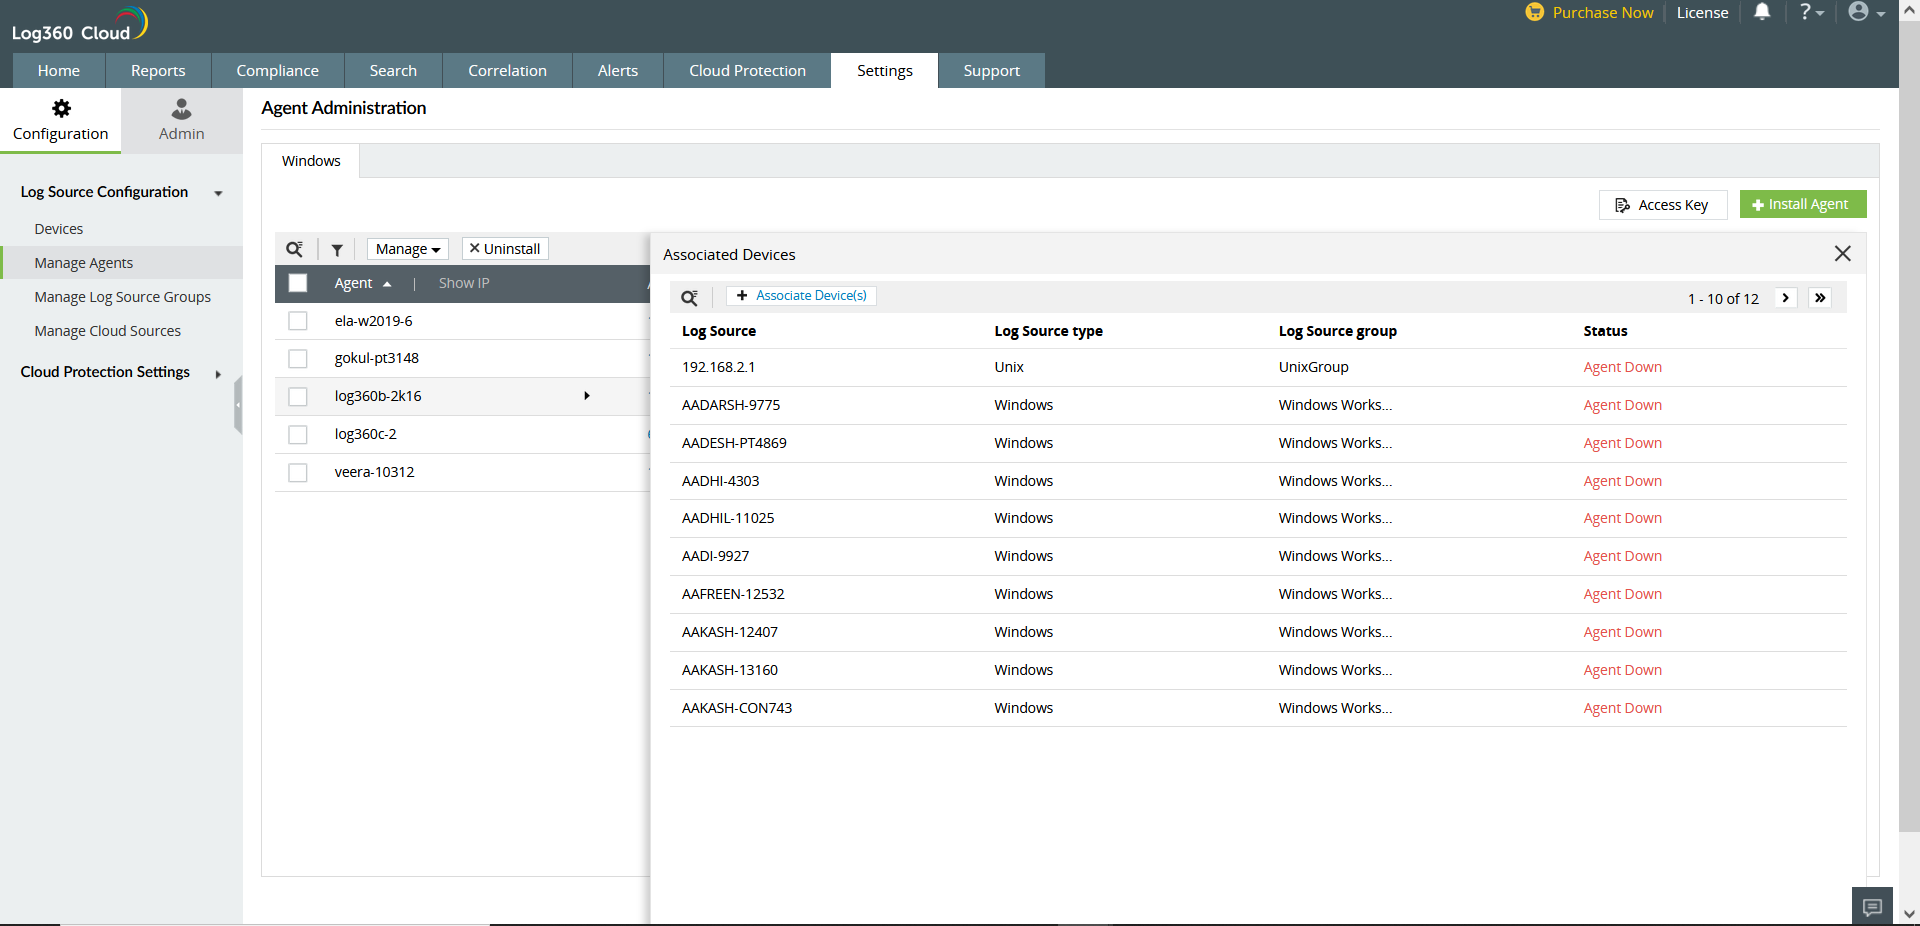This screenshot has height=926, width=1920.
Task: Jump to last page of devices
Action: pyautogui.click(x=1820, y=298)
